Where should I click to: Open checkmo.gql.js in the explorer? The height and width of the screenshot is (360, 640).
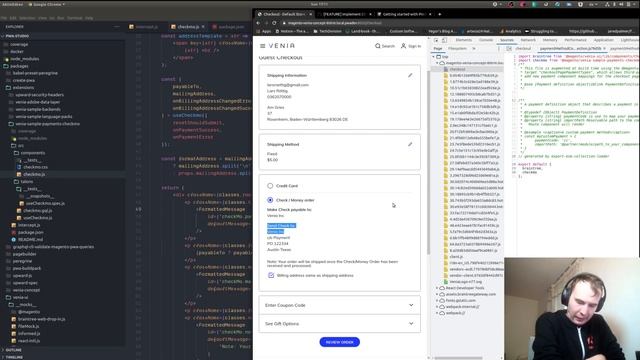[38, 211]
